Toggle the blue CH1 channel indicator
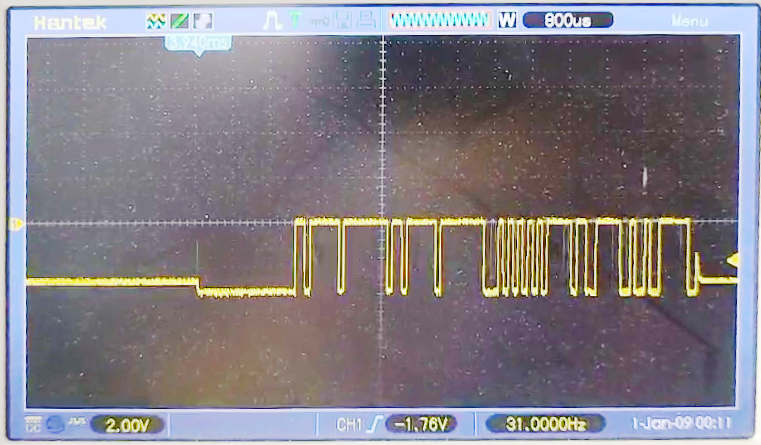761x445 pixels. click(x=52, y=425)
